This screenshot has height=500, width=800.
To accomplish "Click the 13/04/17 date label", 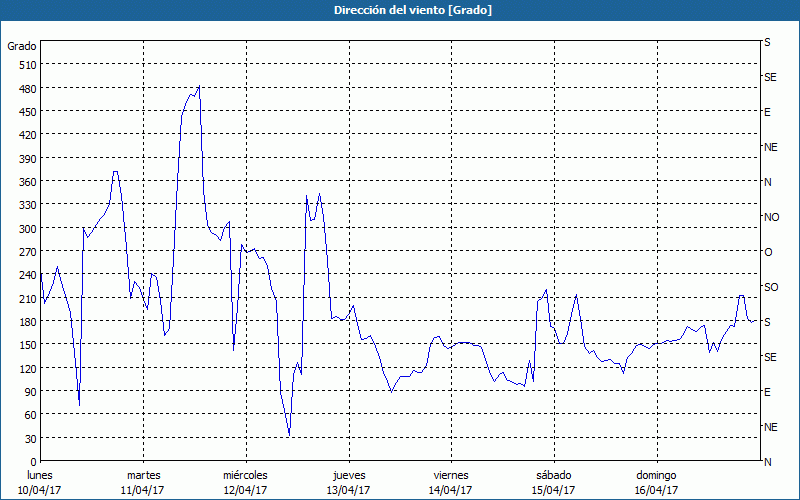I will click(x=348, y=490).
